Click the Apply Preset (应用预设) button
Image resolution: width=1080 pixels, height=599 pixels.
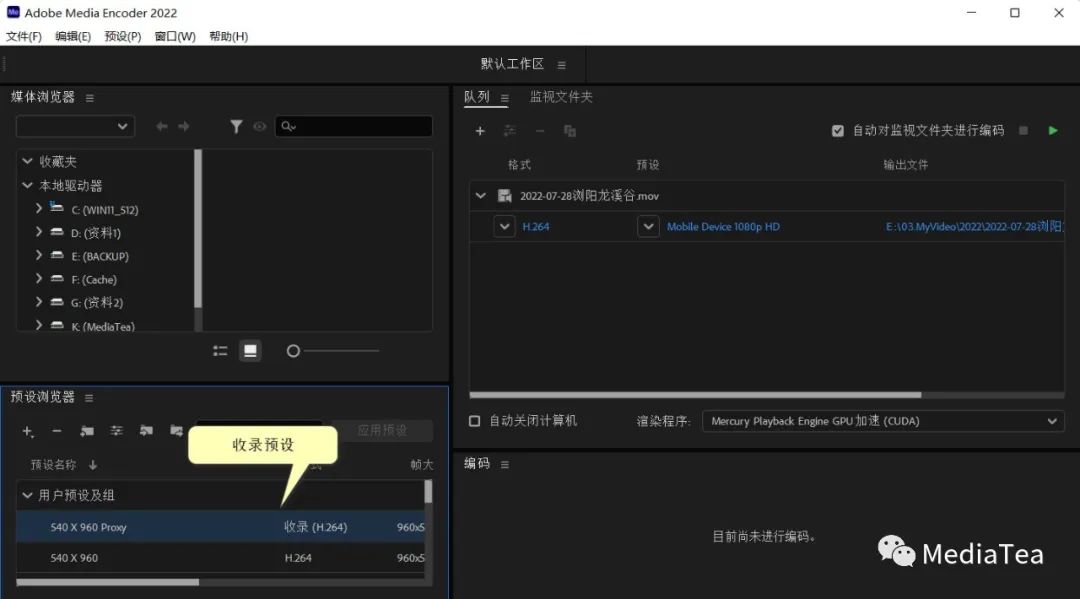[x=382, y=431]
